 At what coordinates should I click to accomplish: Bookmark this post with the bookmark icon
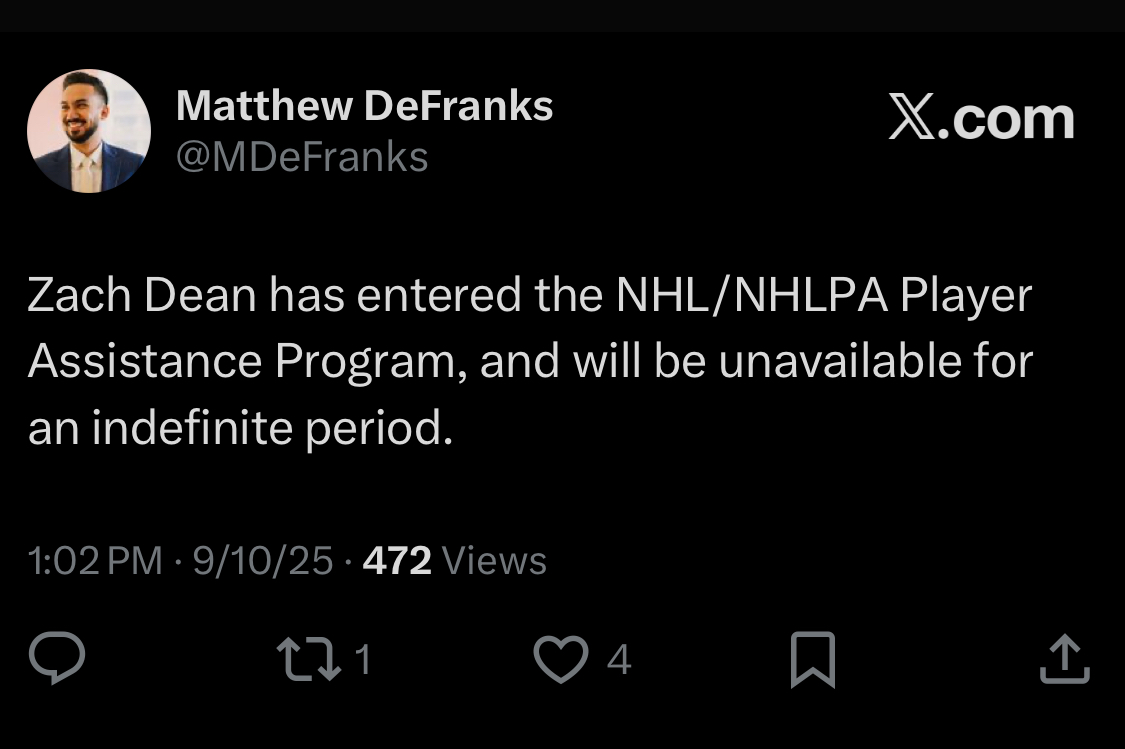pyautogui.click(x=813, y=659)
